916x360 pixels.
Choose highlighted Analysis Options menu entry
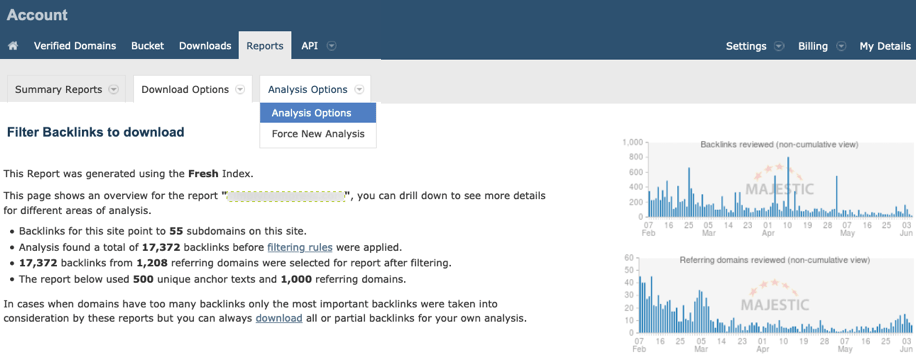coord(318,113)
